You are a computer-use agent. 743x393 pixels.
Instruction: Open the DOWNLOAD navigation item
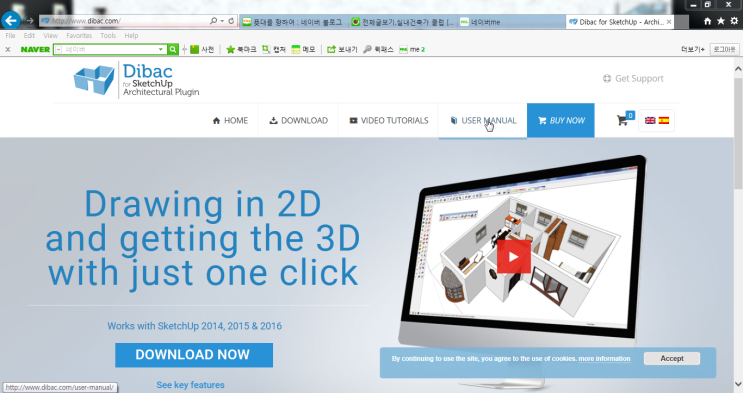click(299, 120)
